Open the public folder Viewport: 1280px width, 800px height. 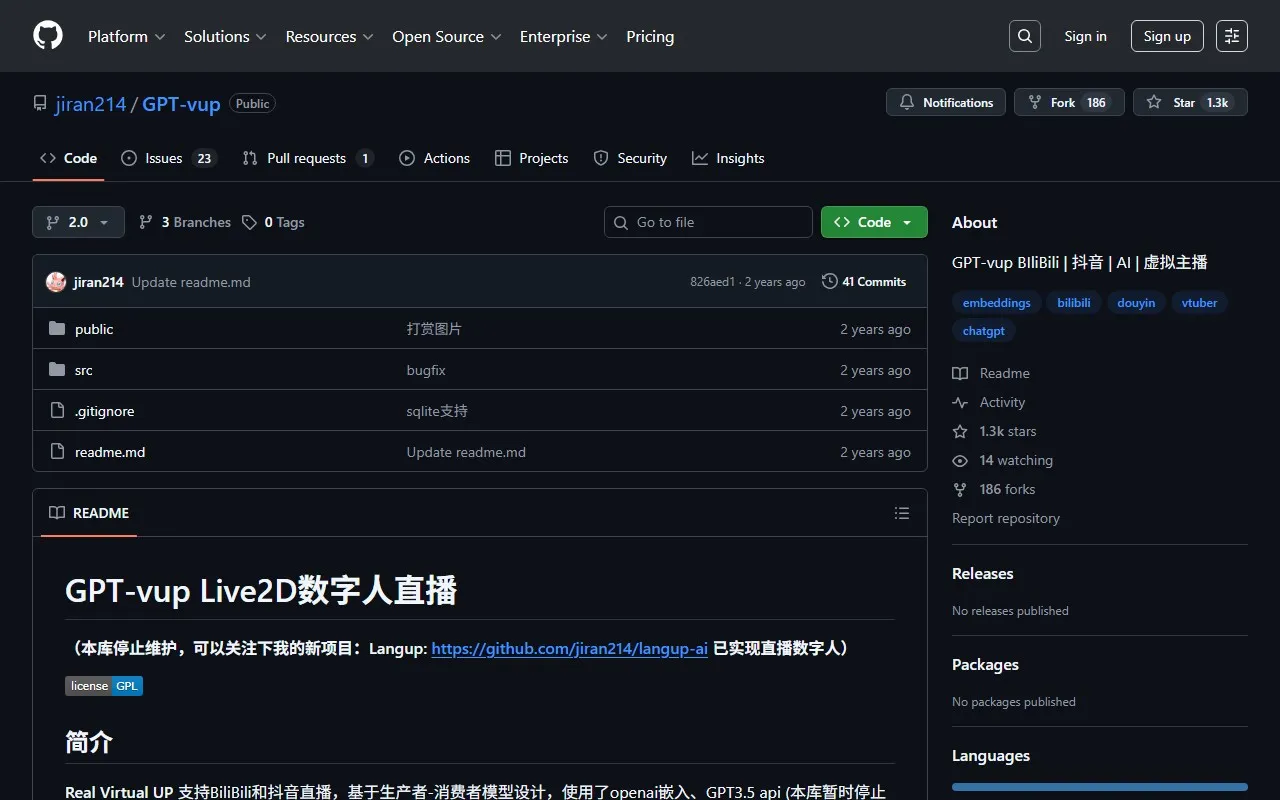(x=94, y=329)
